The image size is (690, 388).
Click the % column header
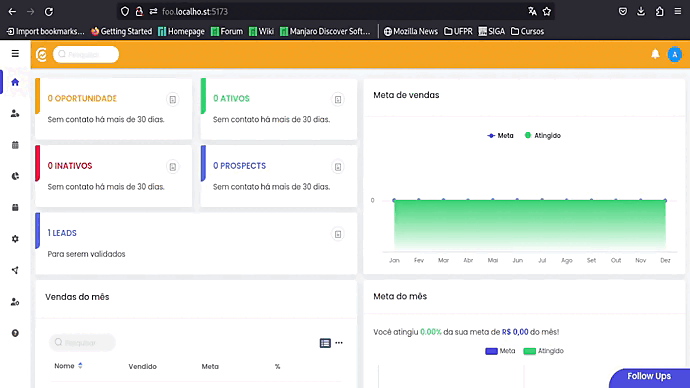pos(277,366)
